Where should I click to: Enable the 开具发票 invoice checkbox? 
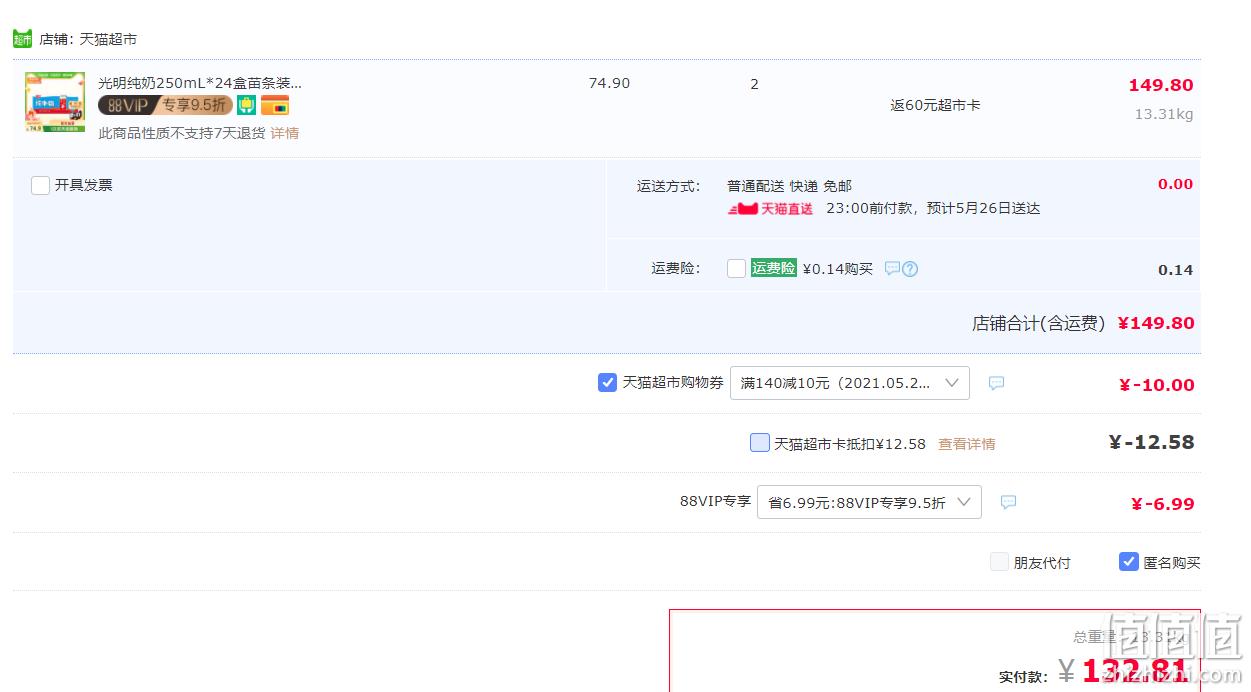click(x=41, y=185)
